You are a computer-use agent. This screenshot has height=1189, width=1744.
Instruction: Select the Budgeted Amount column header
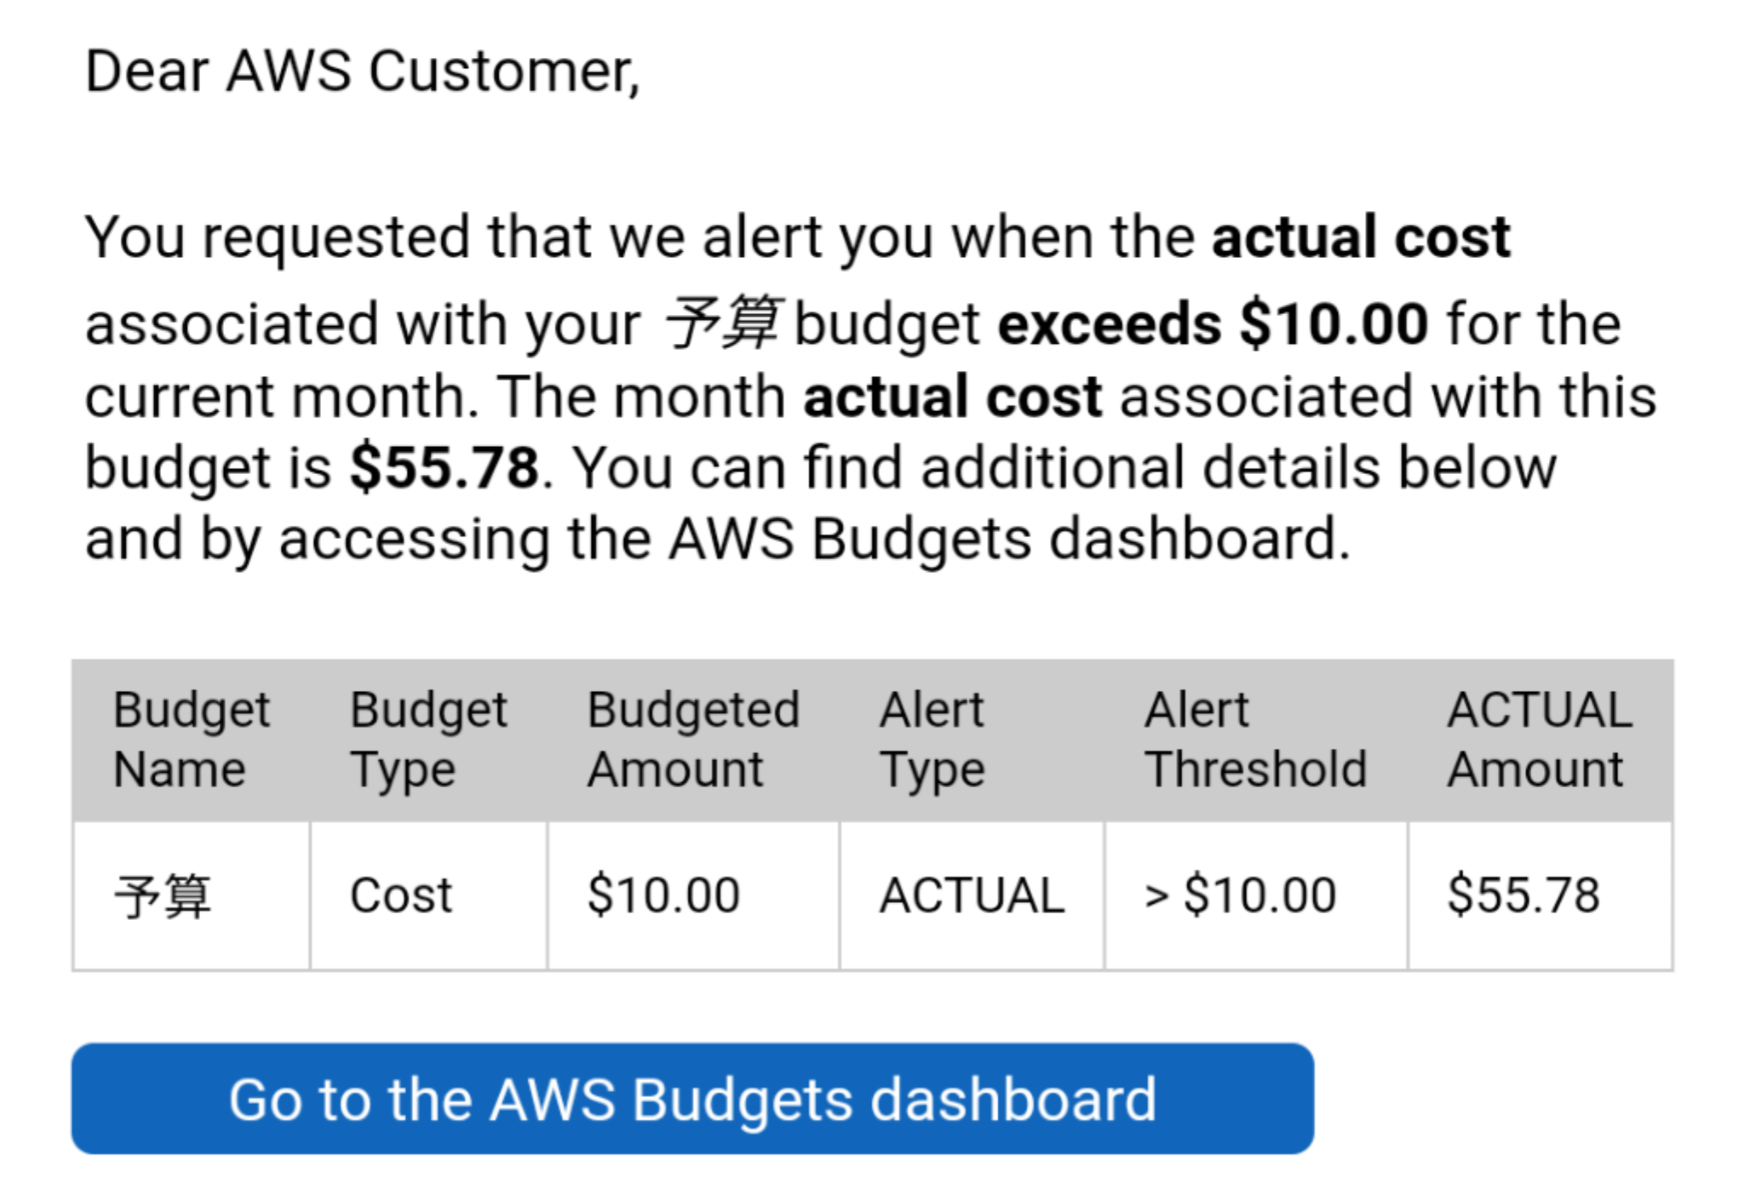click(x=693, y=740)
